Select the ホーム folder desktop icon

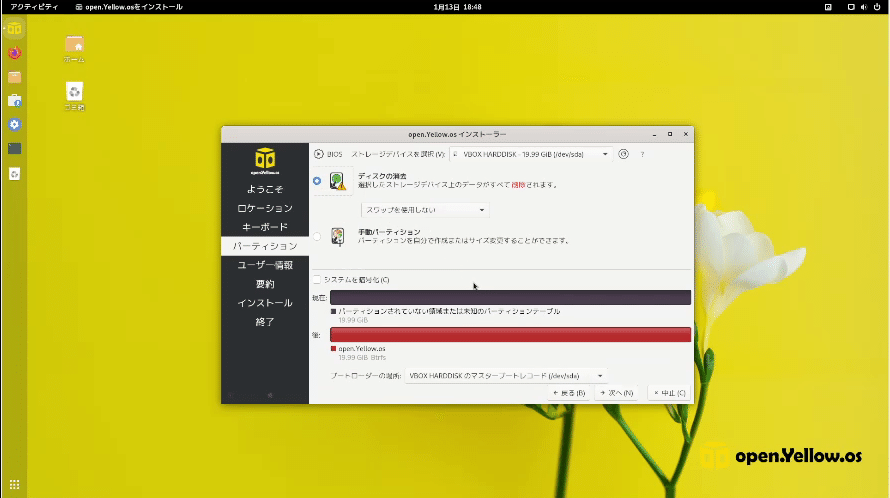74,49
